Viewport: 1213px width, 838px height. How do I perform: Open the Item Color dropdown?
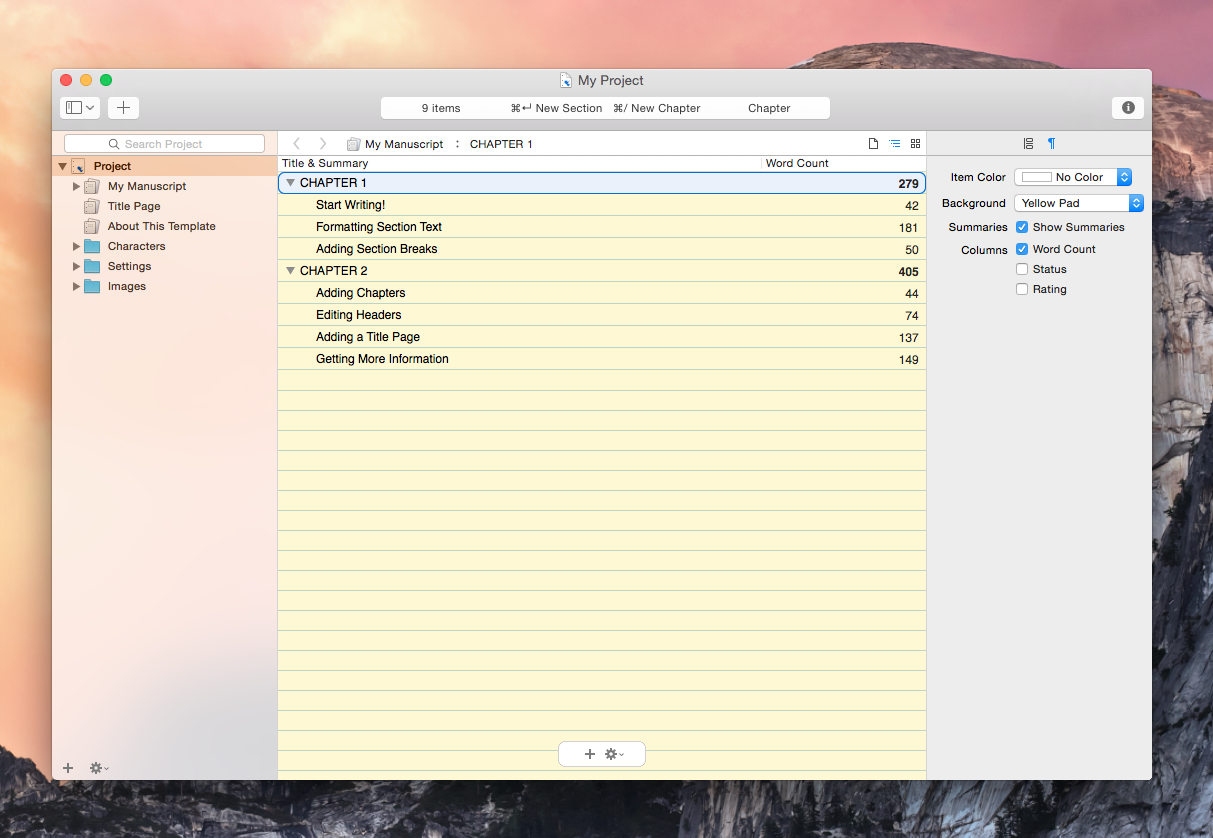pos(1073,177)
